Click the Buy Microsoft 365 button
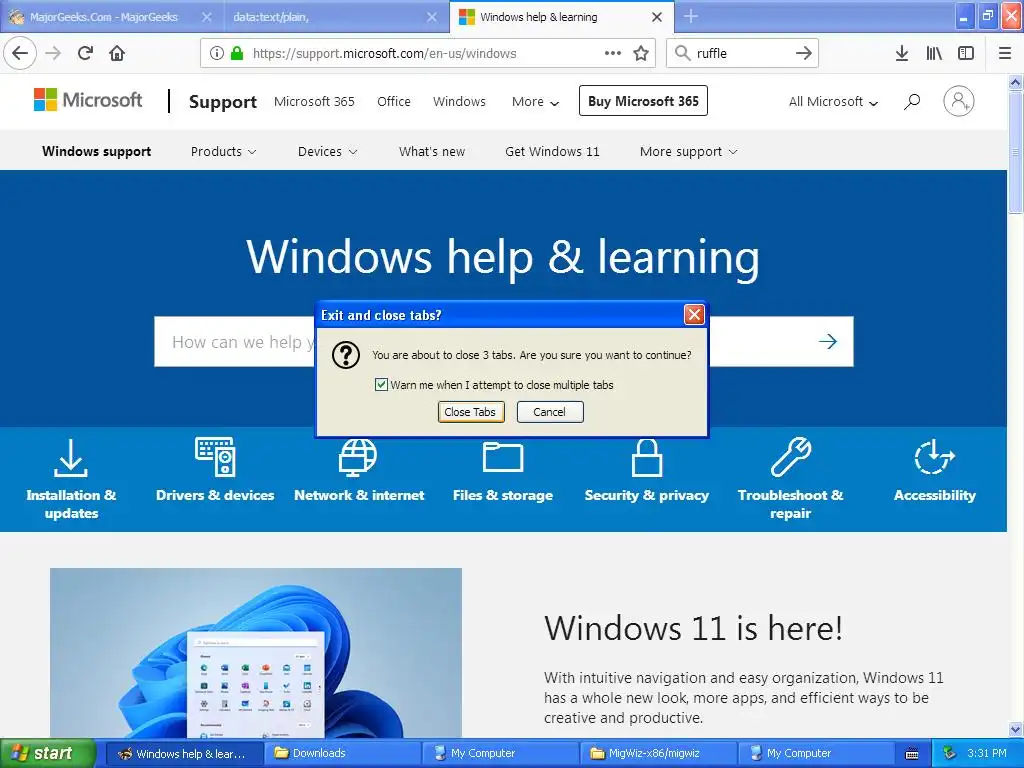Screen dimensions: 1024x768 [643, 101]
